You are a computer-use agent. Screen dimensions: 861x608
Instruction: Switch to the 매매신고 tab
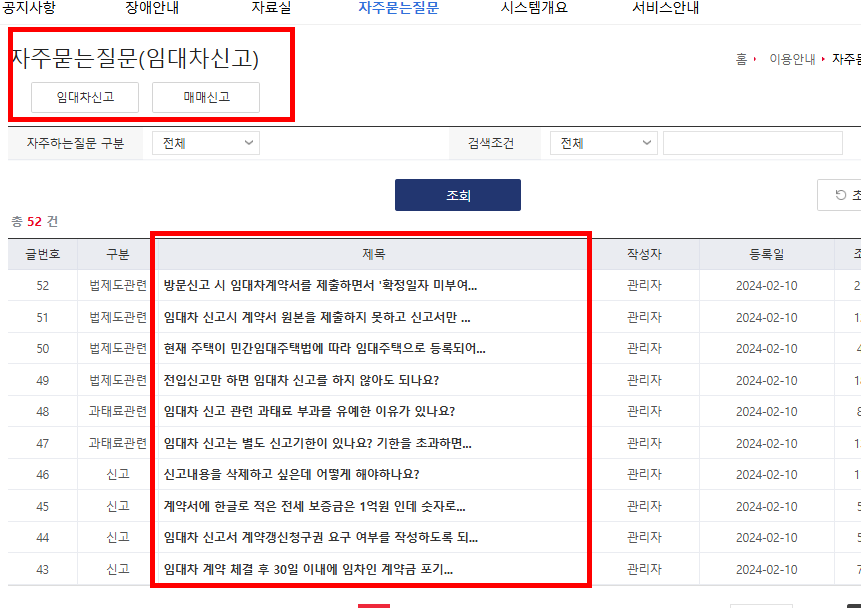(204, 97)
